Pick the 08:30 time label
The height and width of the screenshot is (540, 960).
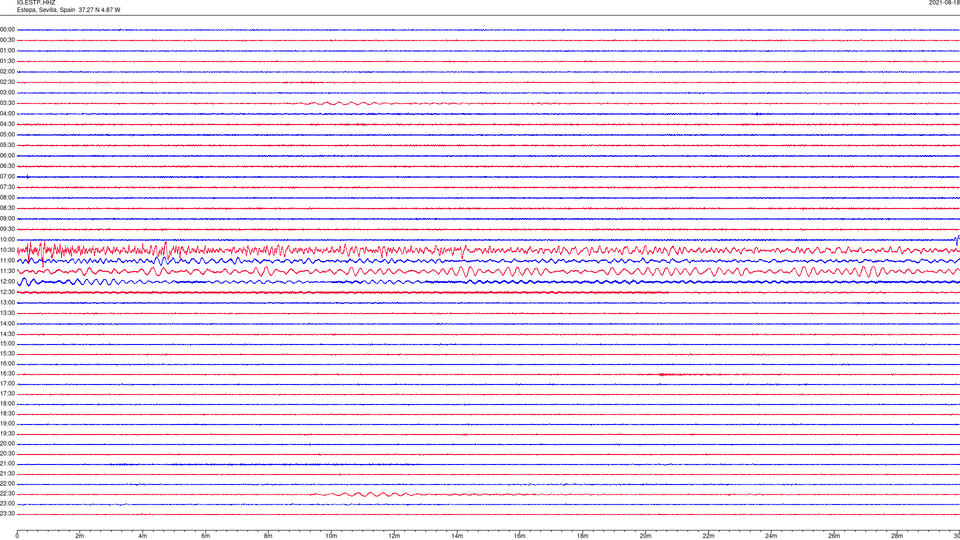(x=7, y=208)
